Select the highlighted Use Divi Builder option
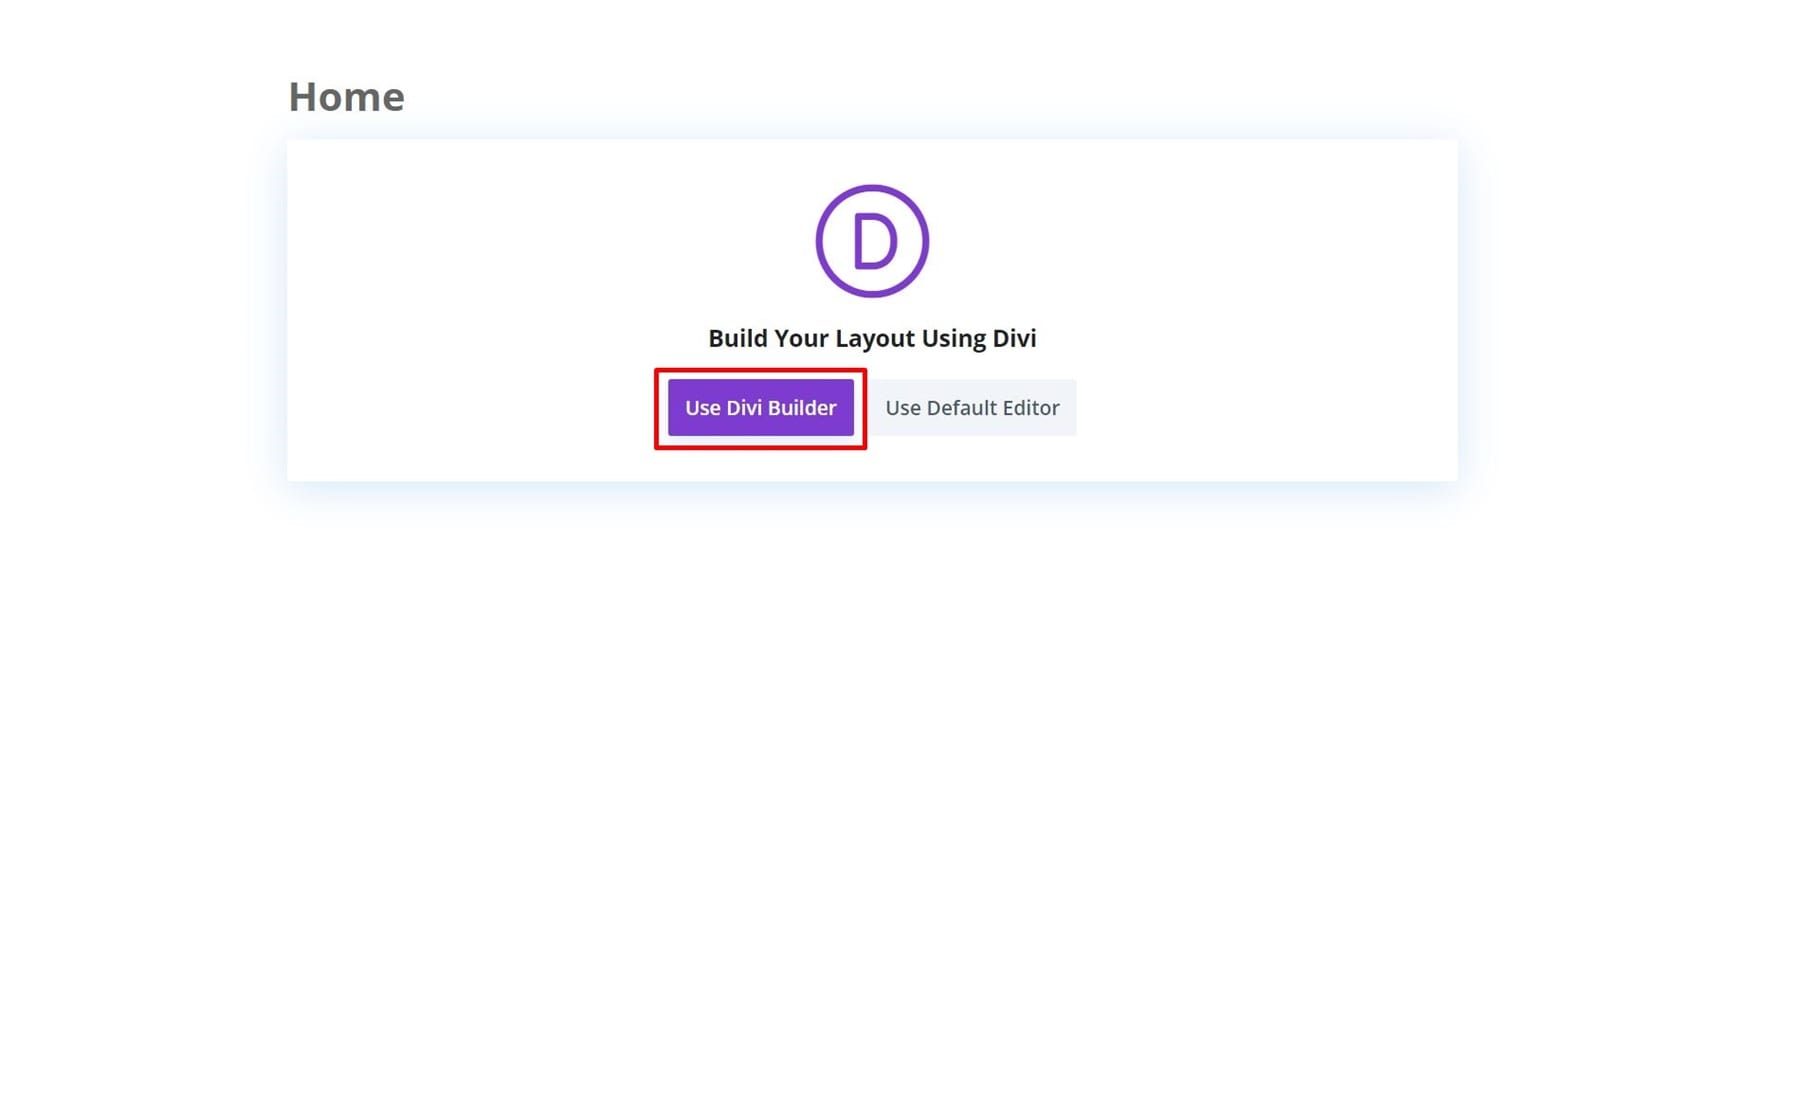The image size is (1800, 1105). click(760, 407)
